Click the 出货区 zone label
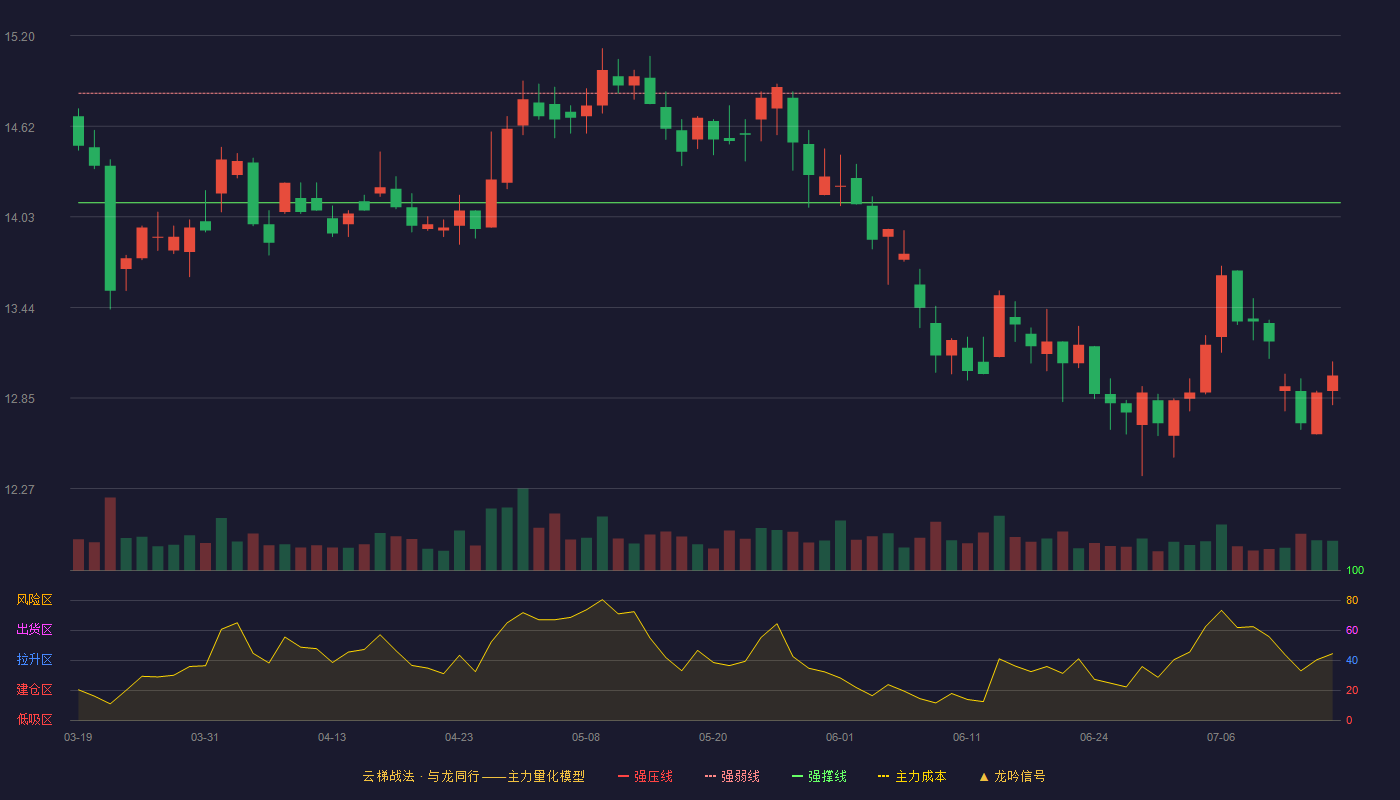 point(34,630)
